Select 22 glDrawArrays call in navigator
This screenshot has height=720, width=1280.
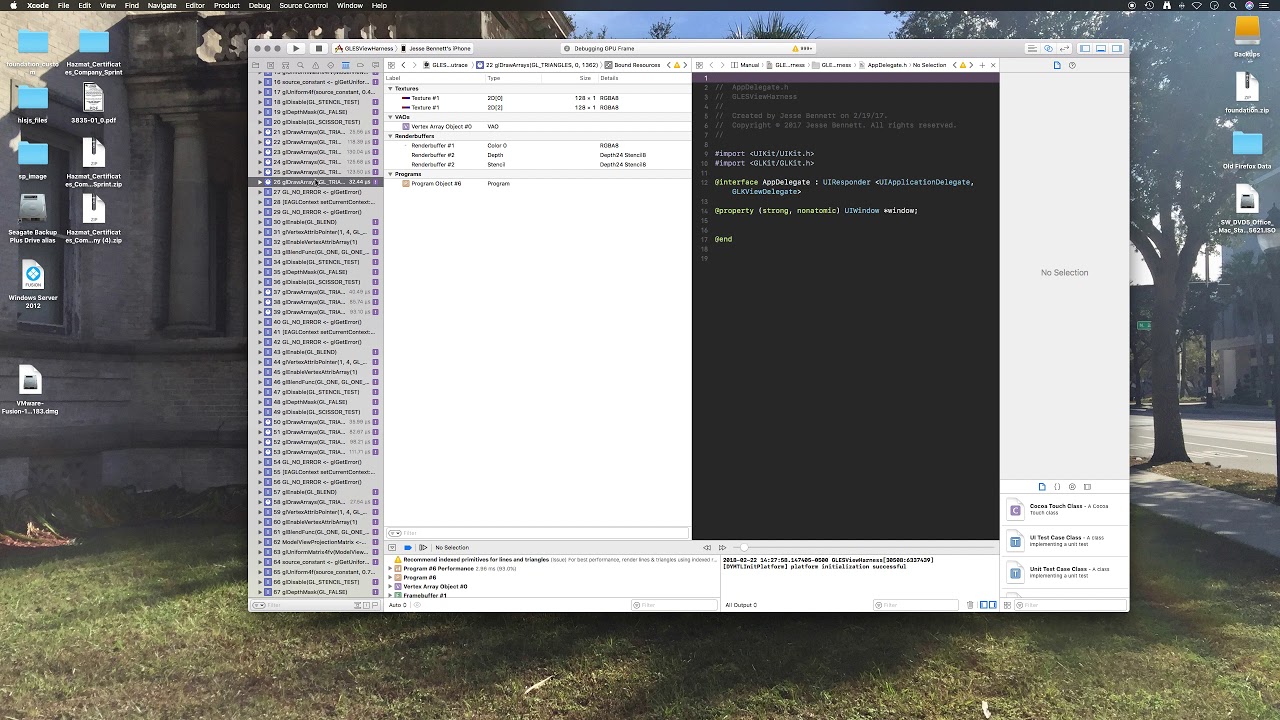coord(314,142)
